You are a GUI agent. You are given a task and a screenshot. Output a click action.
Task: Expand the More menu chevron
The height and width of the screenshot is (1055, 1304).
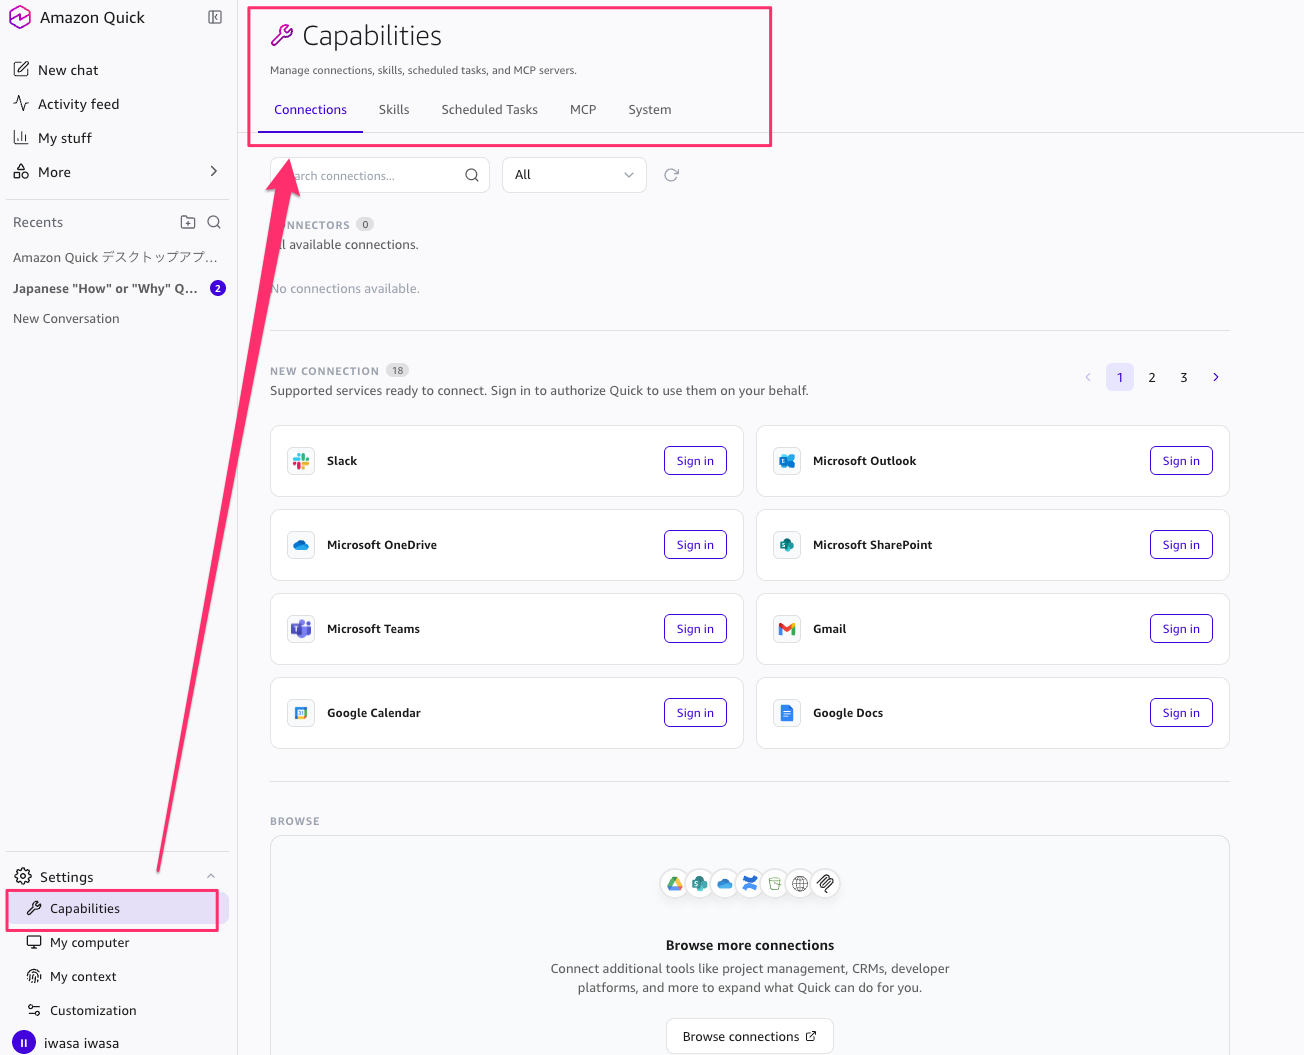tap(214, 172)
